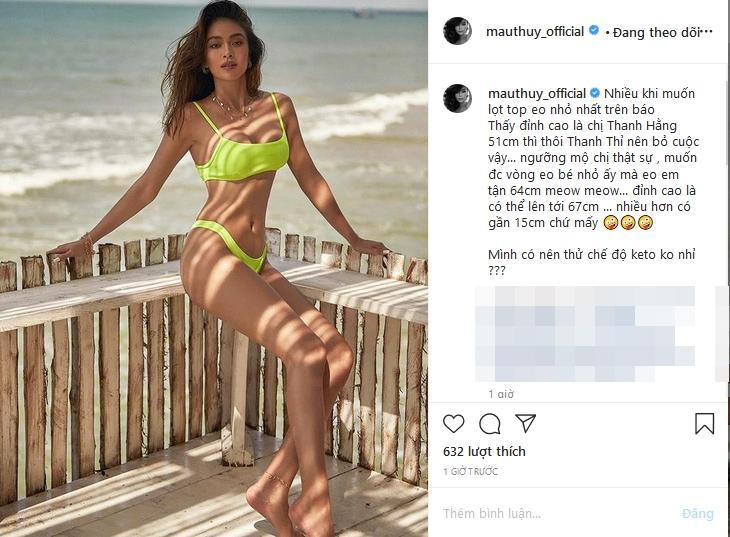Click header profile avatar of mauthuy_official

(458, 31)
